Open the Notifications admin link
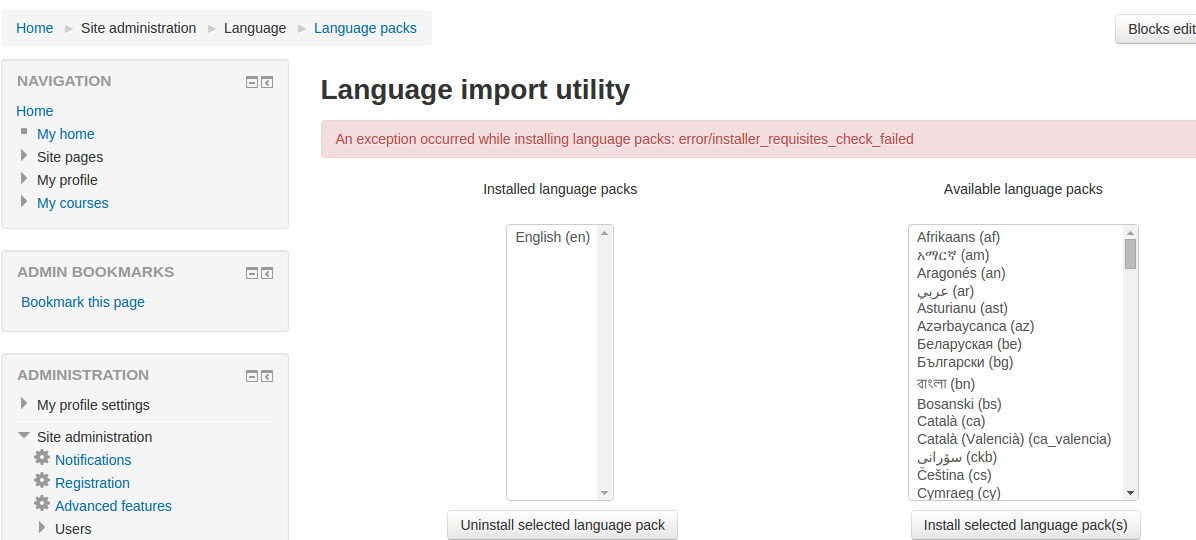Image resolution: width=1196 pixels, height=540 pixels. [x=93, y=460]
